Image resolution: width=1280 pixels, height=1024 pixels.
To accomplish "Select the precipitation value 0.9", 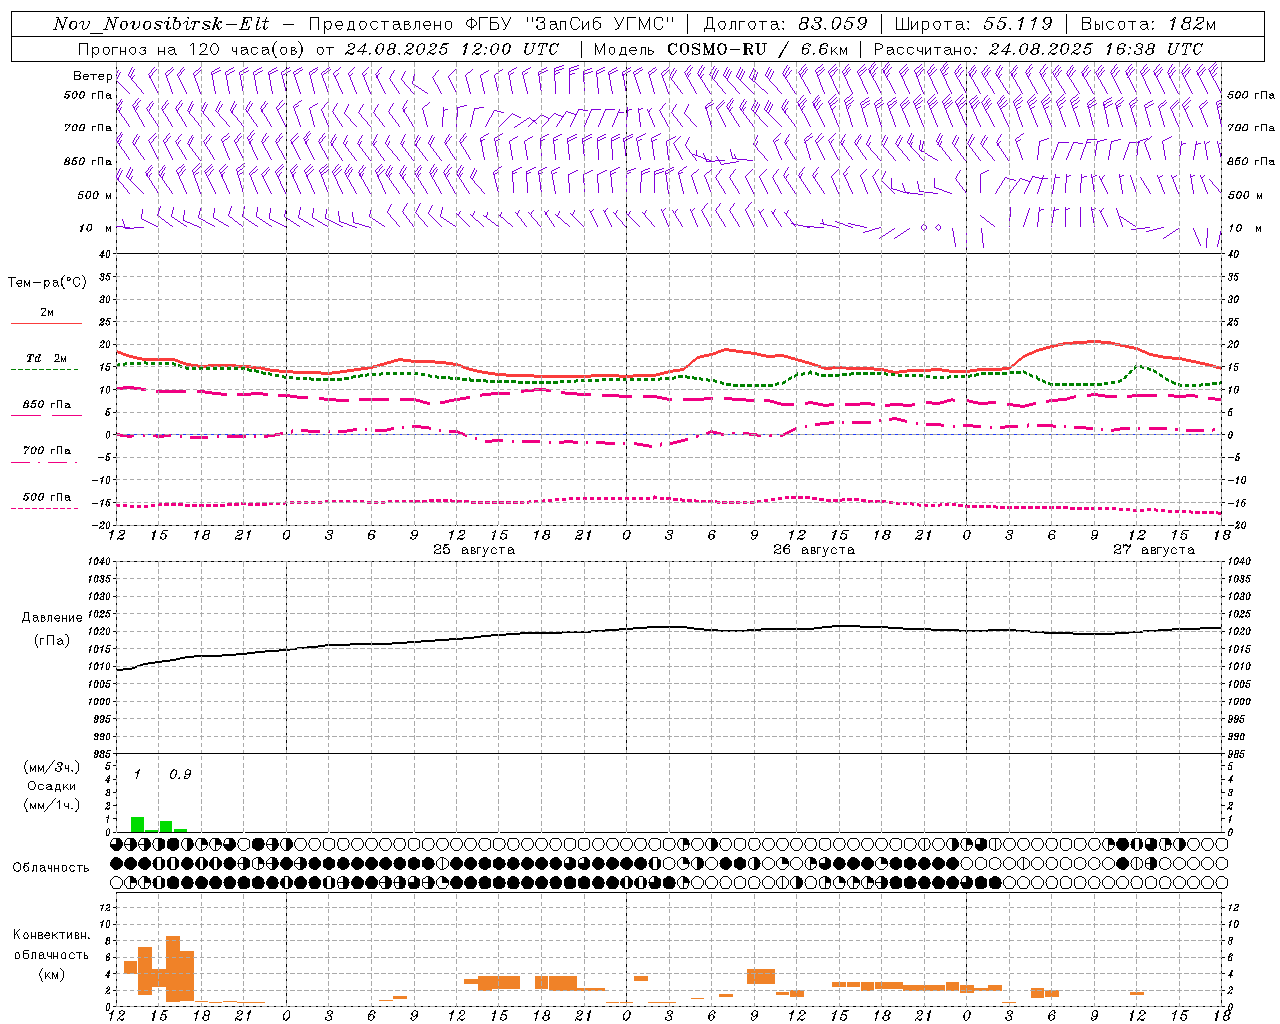I will pos(180,775).
